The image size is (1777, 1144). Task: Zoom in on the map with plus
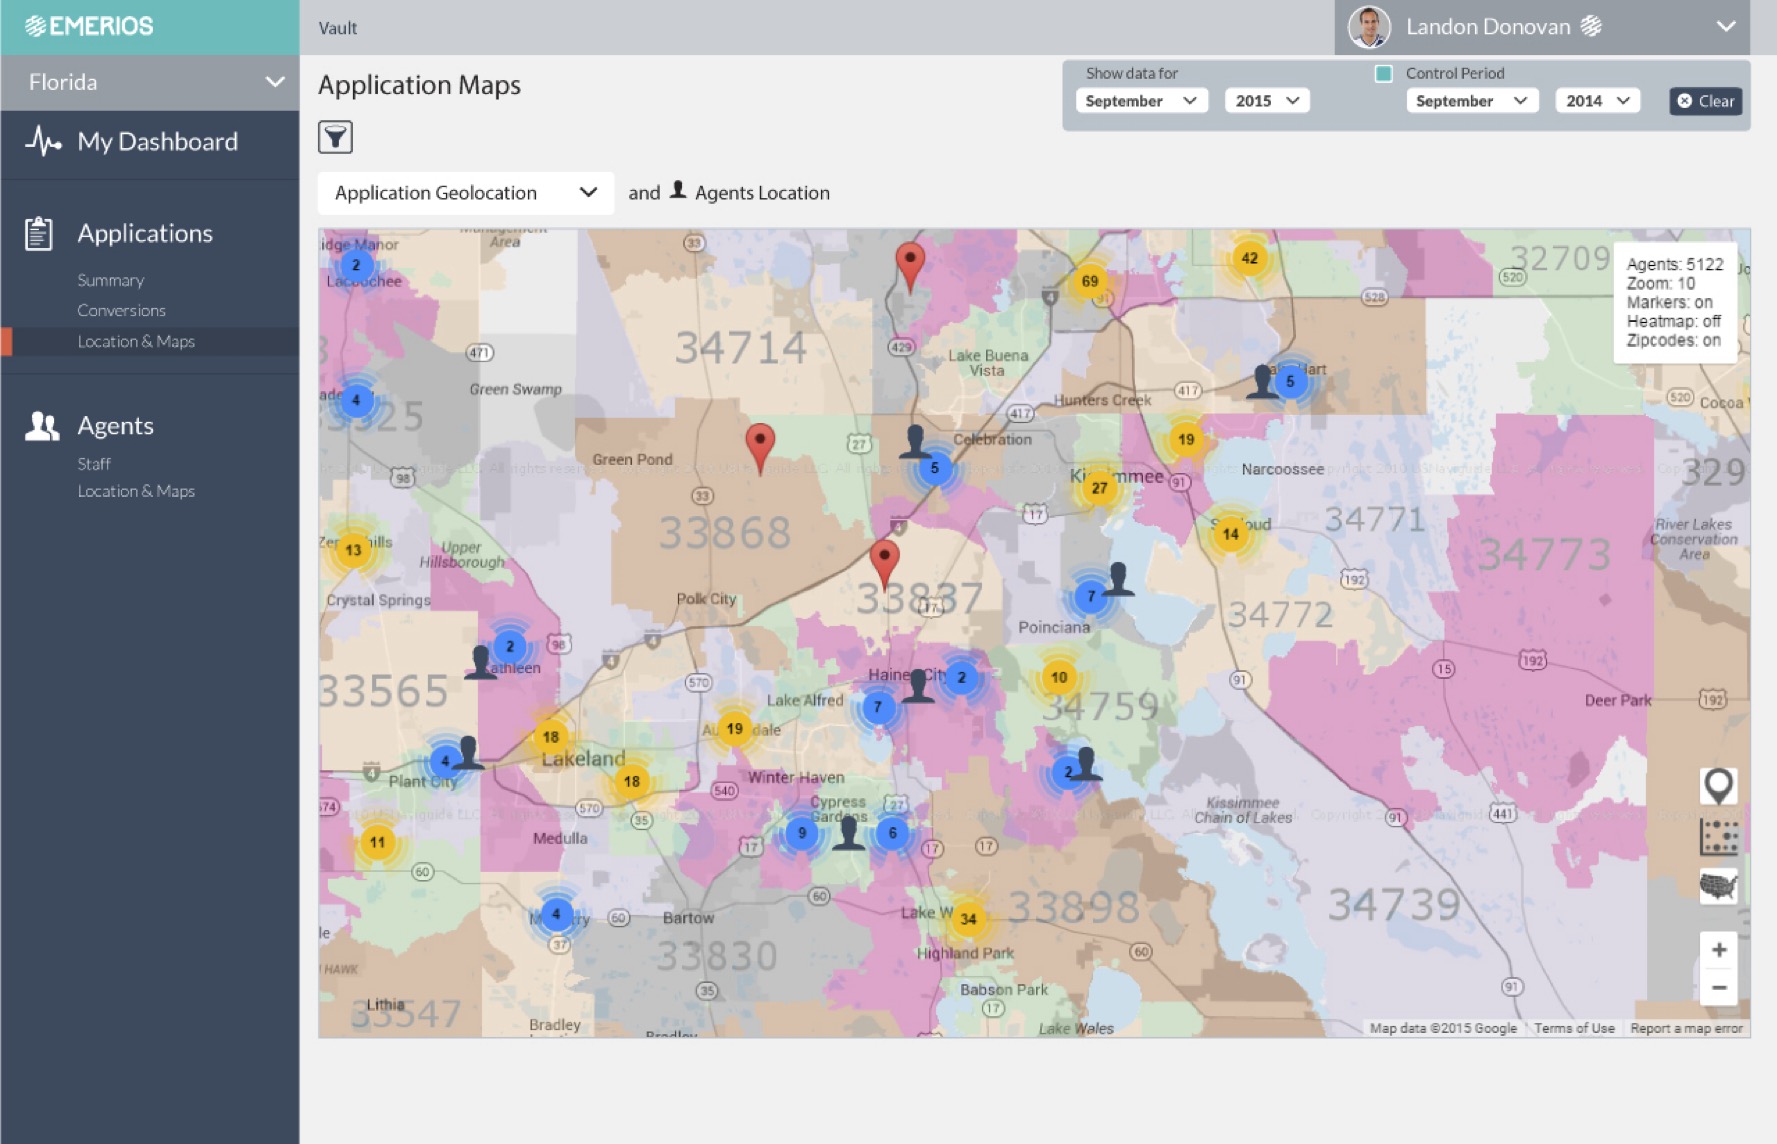click(x=1718, y=950)
